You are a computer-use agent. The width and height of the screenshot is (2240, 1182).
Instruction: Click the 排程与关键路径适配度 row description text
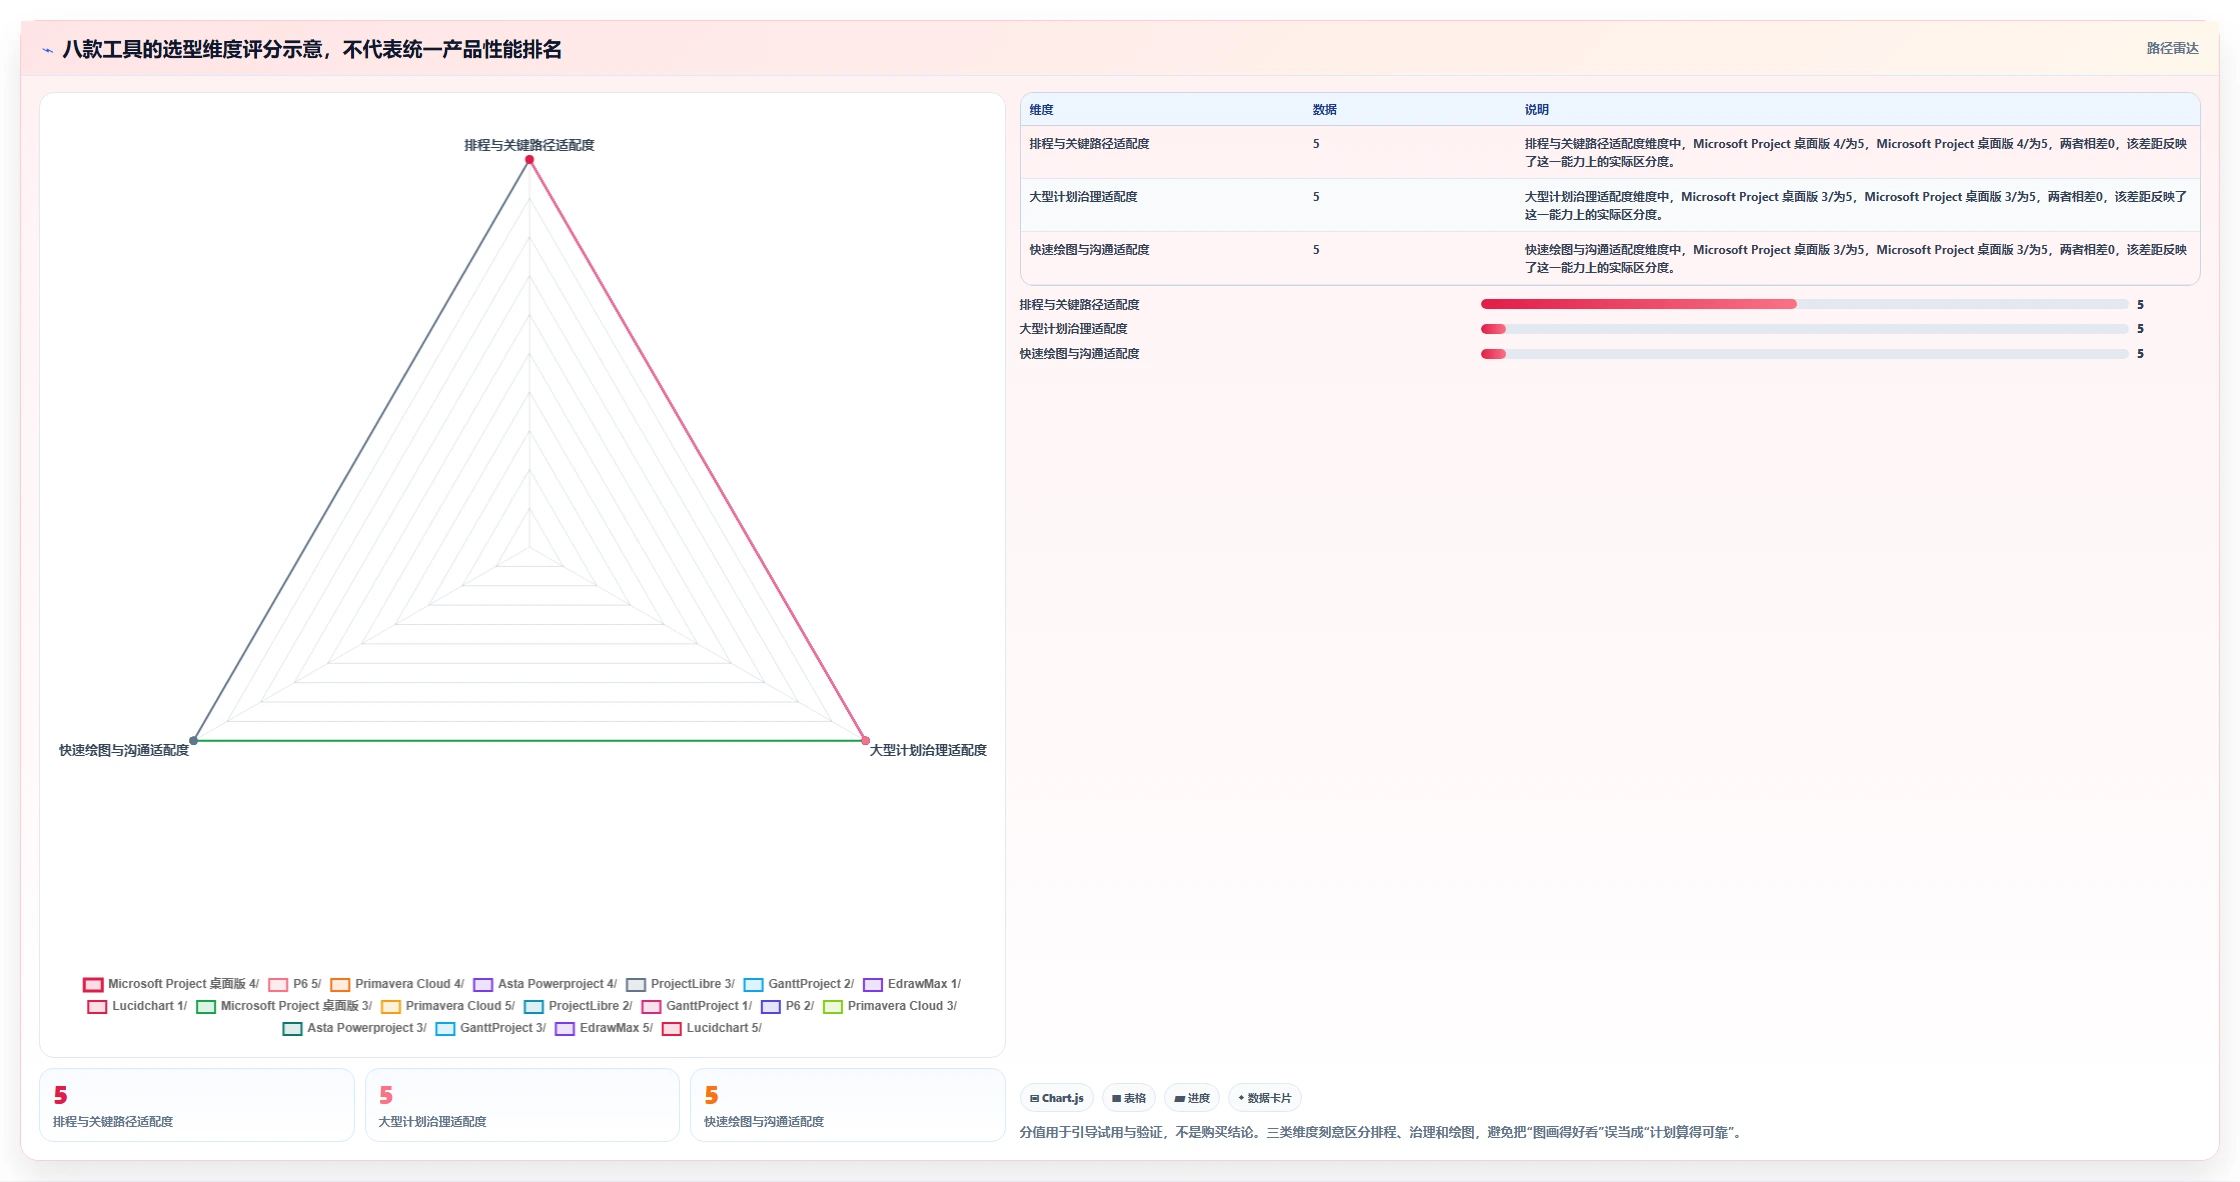[1855, 153]
